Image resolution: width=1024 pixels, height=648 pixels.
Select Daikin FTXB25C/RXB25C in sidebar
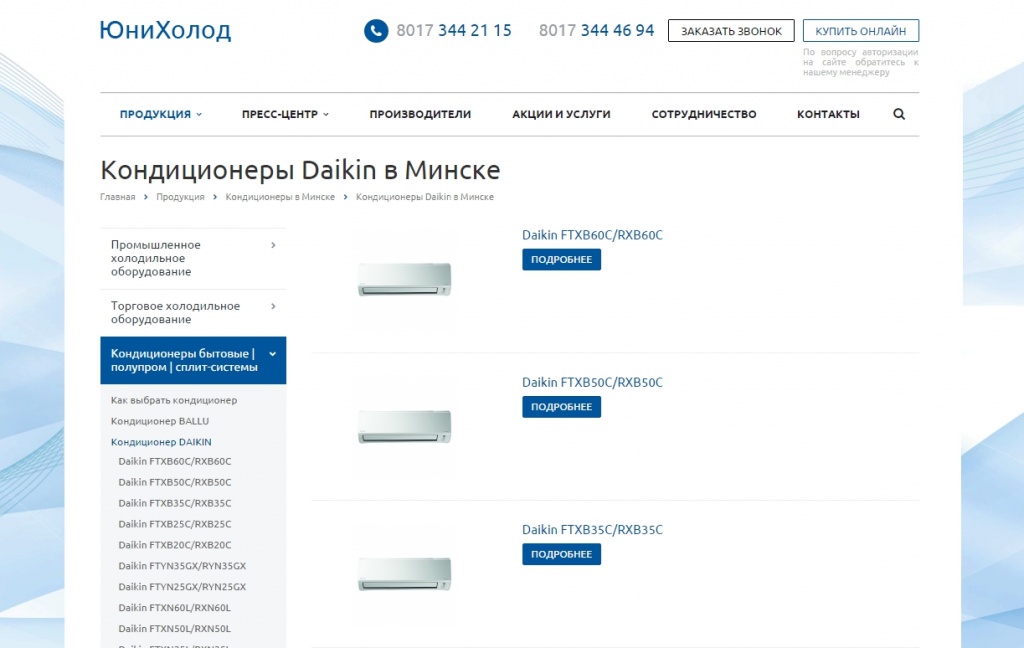[175, 524]
